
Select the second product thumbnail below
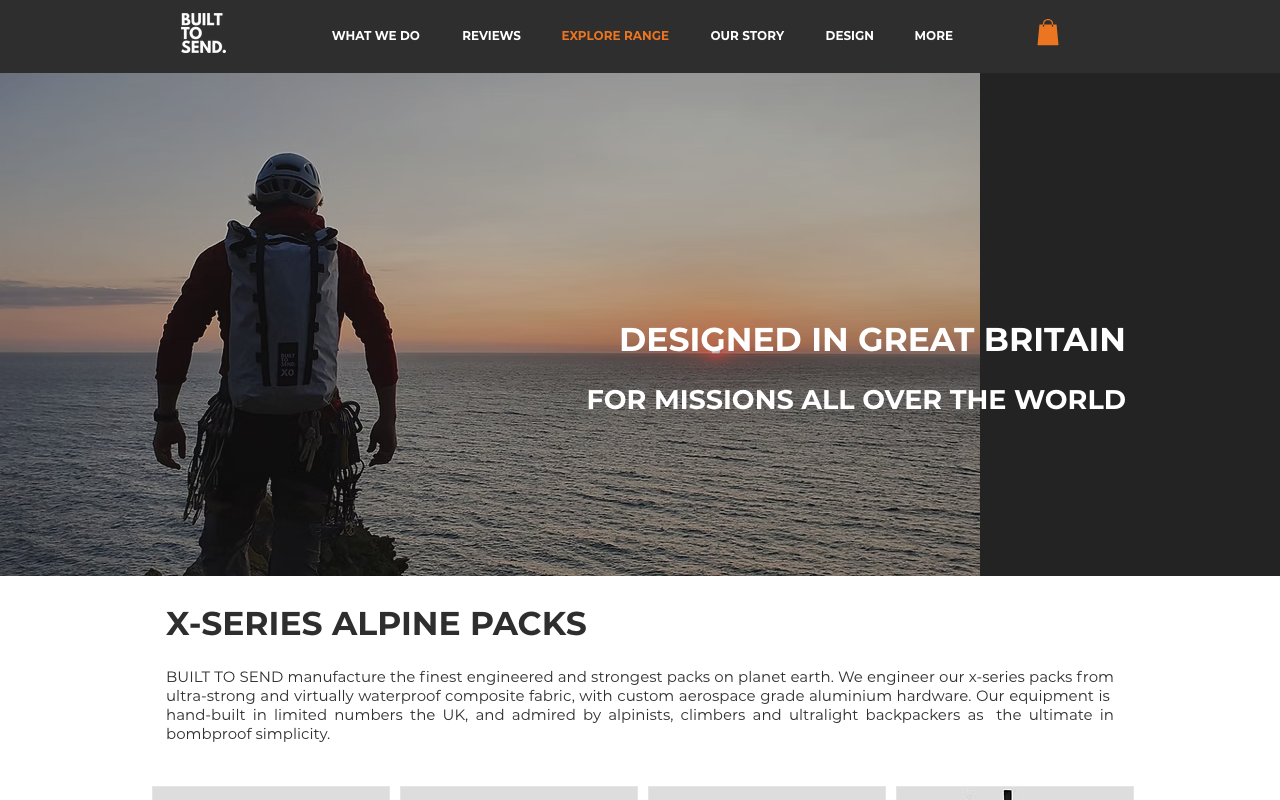point(519,793)
